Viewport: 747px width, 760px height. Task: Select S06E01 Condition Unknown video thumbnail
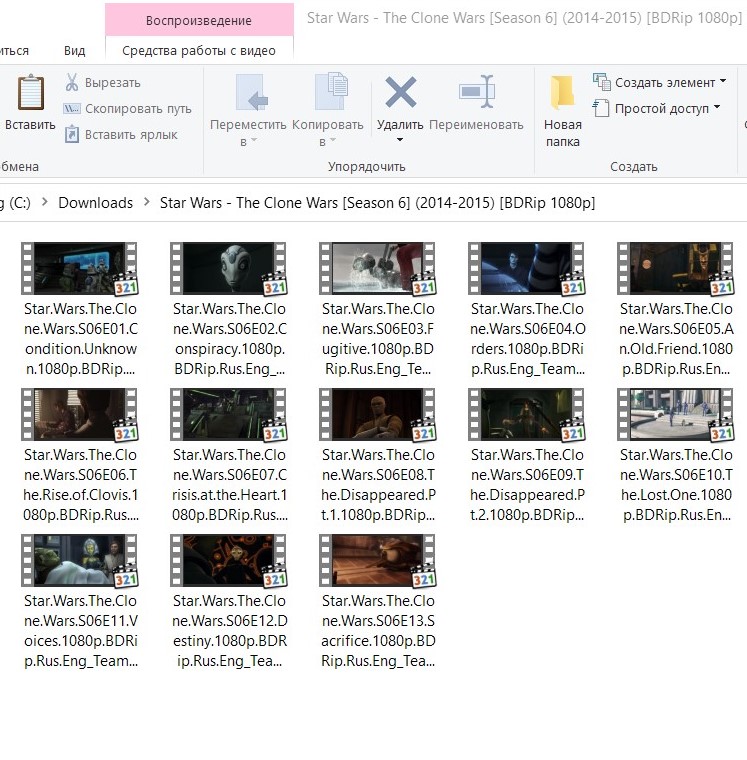coord(79,269)
